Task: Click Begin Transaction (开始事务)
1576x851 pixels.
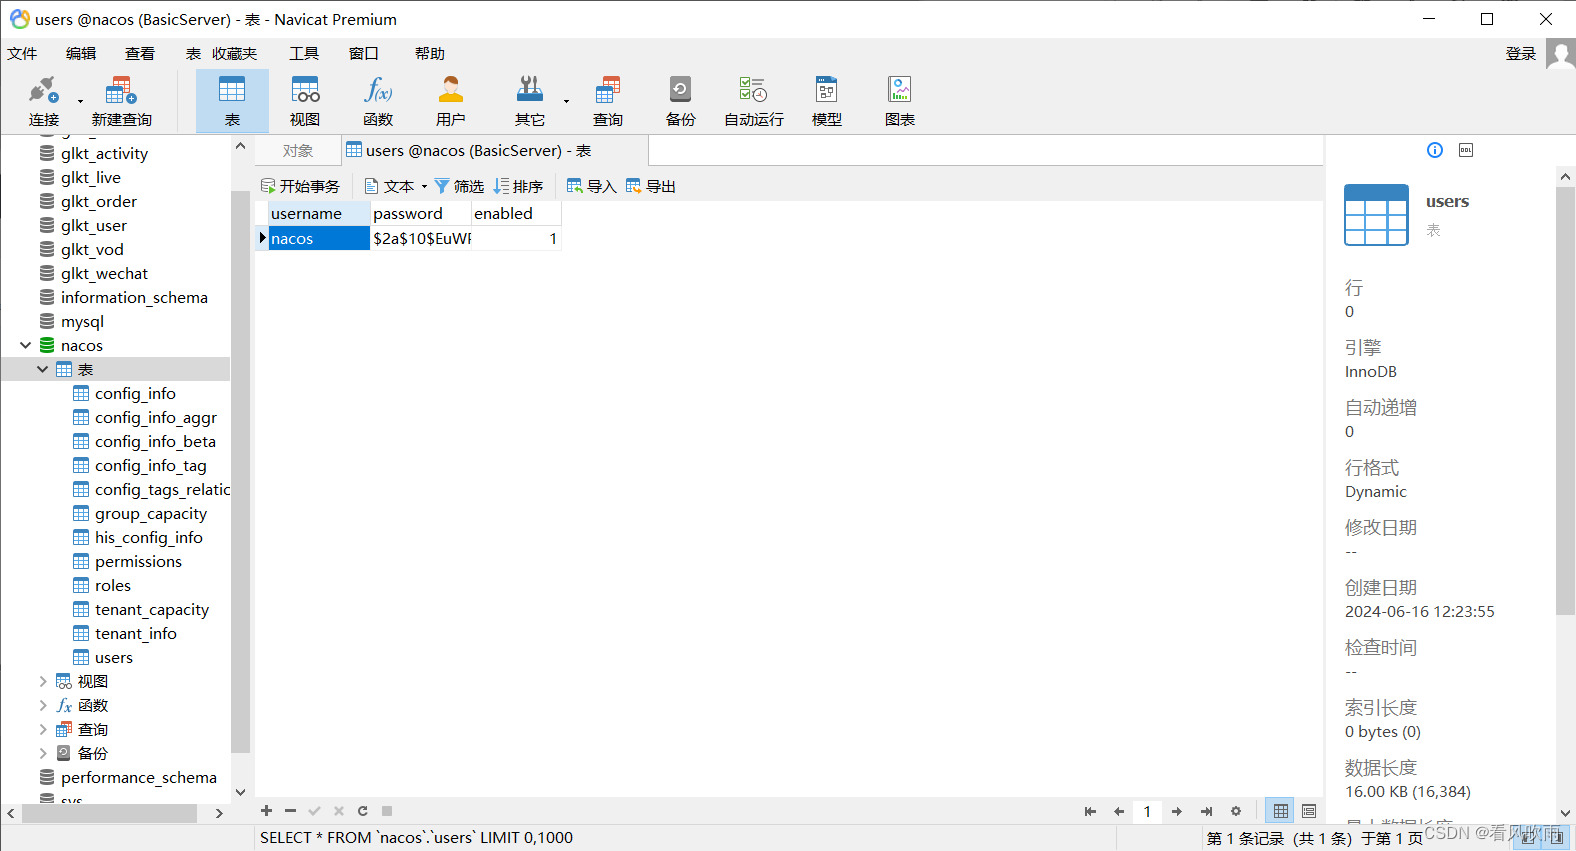Action: pos(300,186)
